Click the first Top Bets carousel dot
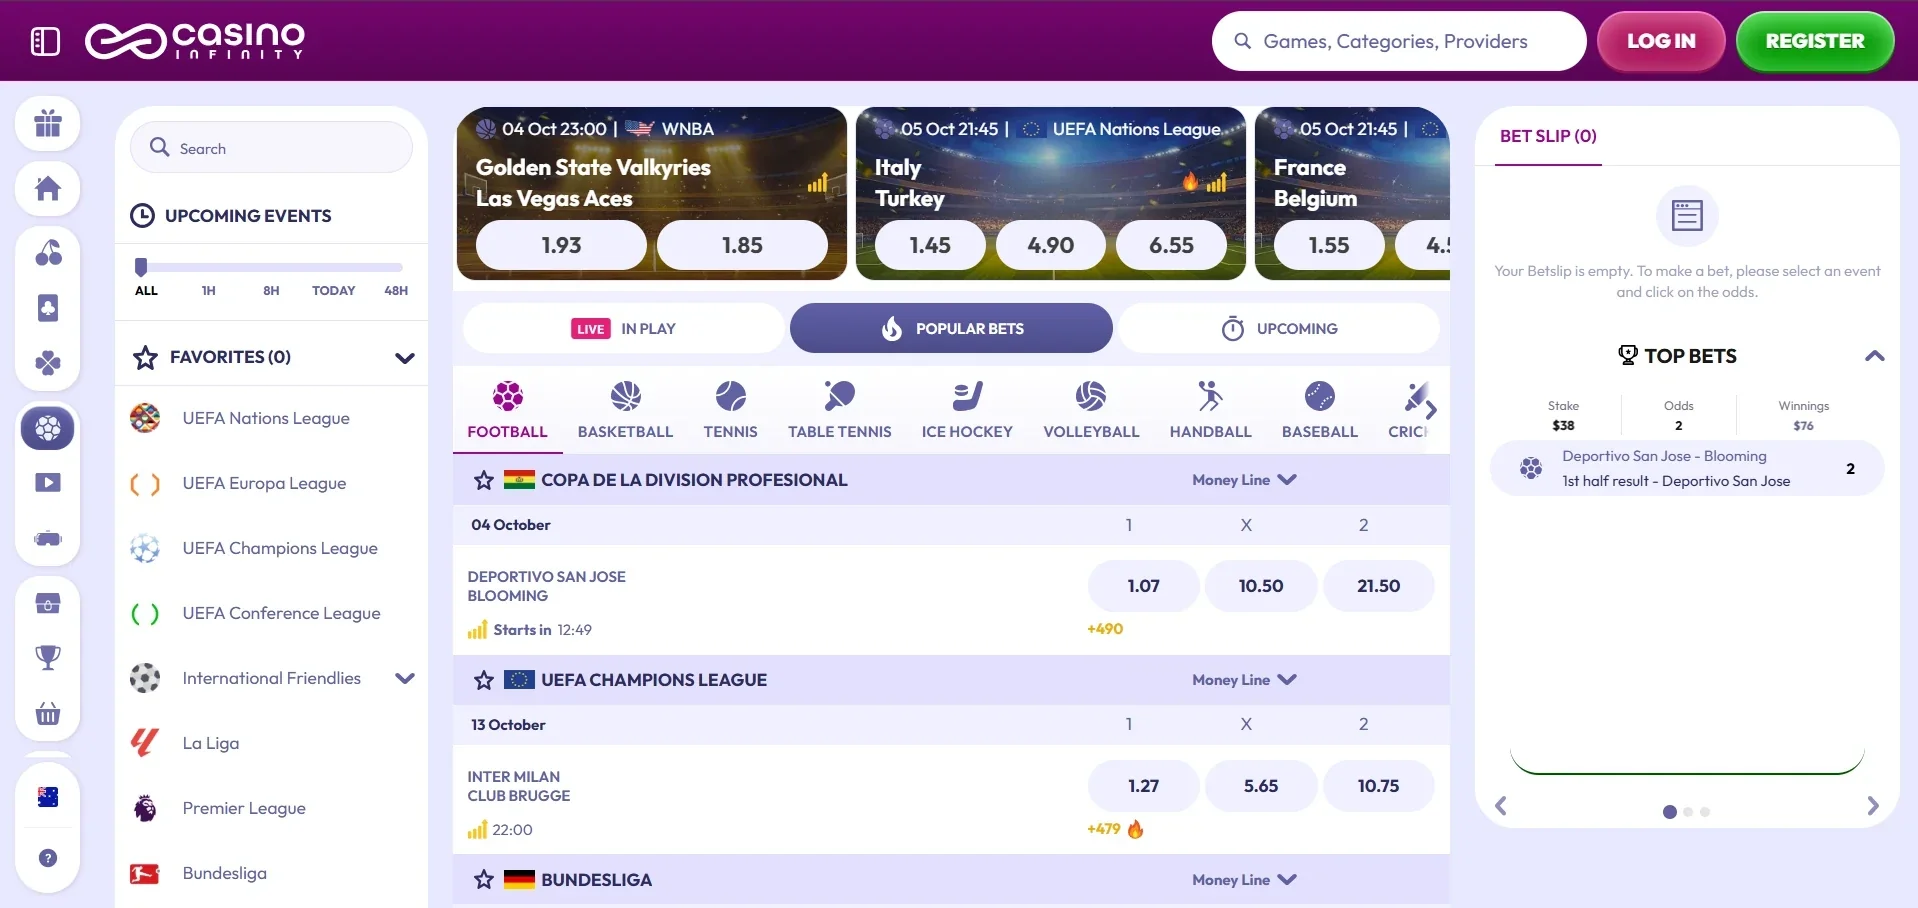The width and height of the screenshot is (1918, 908). (x=1669, y=812)
